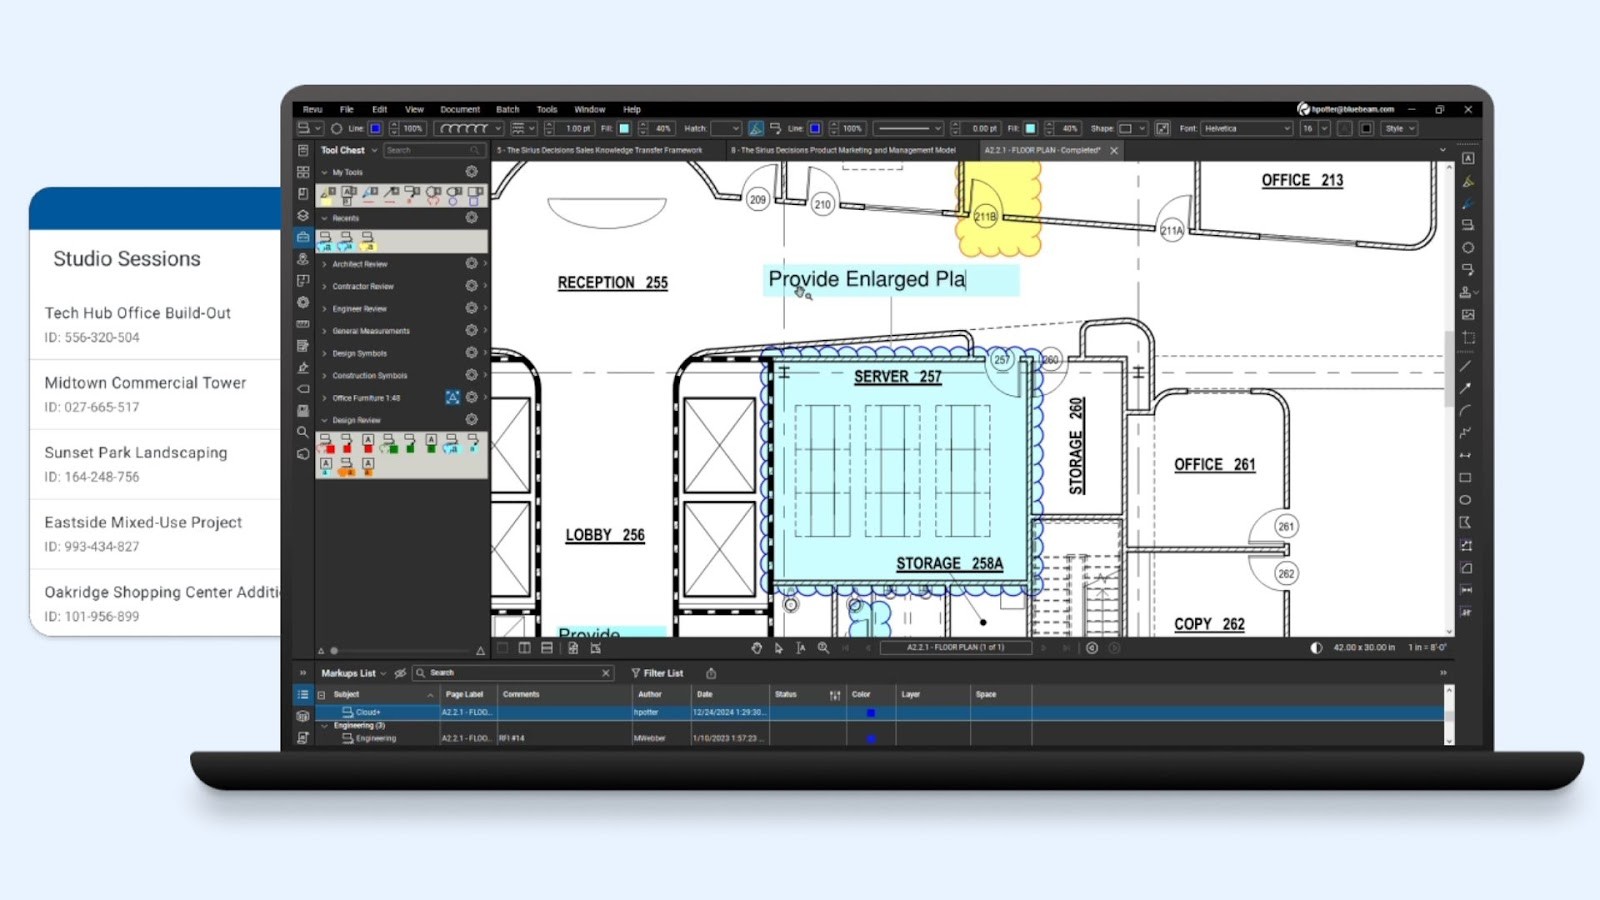Screen dimensions: 1600x900
Task: Collapse the Engineering markup group
Action: [326, 725]
